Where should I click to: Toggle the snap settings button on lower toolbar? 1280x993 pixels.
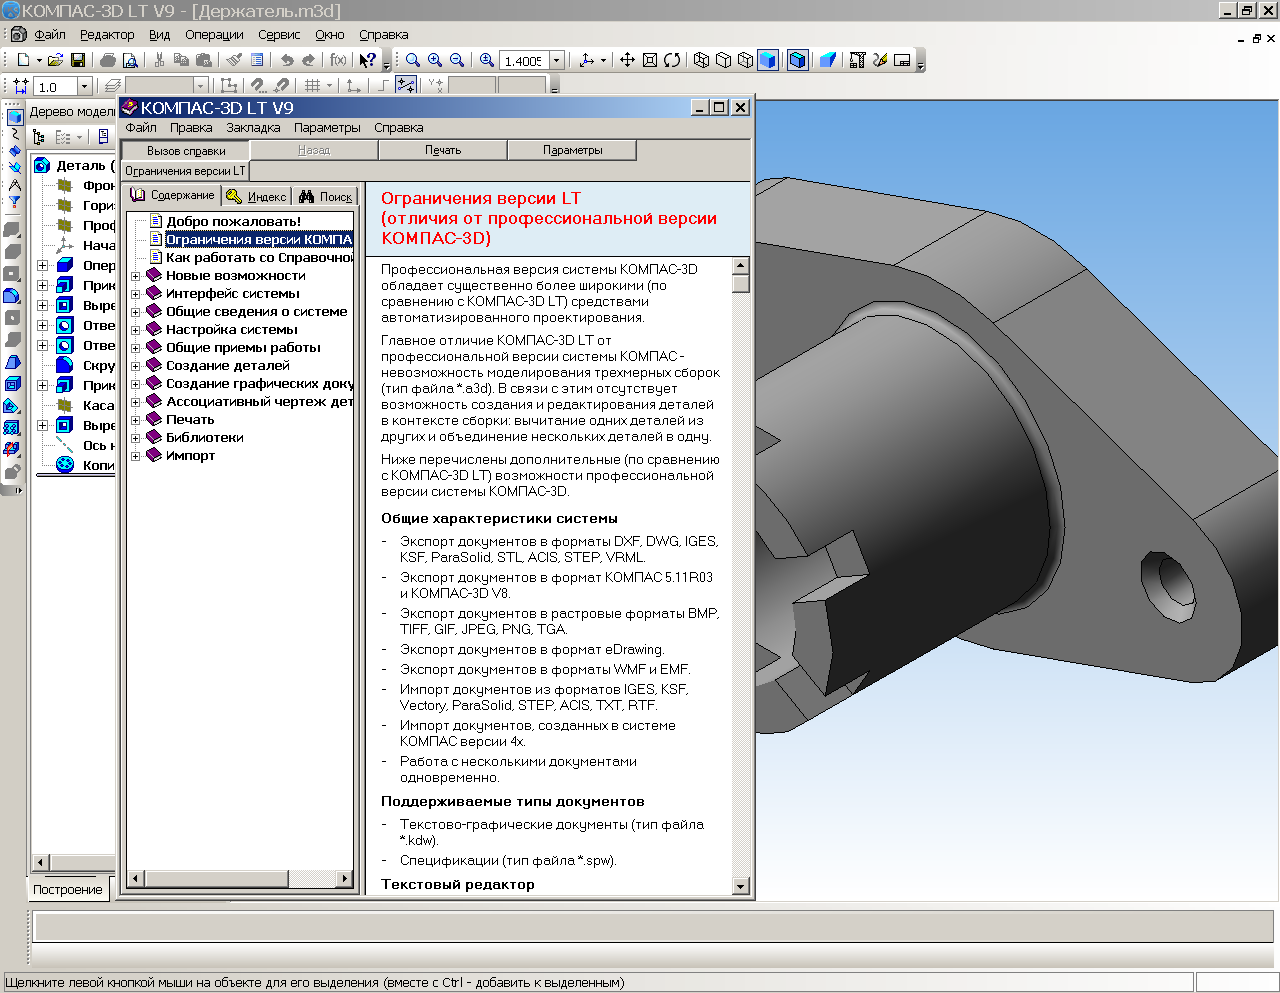click(x=257, y=85)
